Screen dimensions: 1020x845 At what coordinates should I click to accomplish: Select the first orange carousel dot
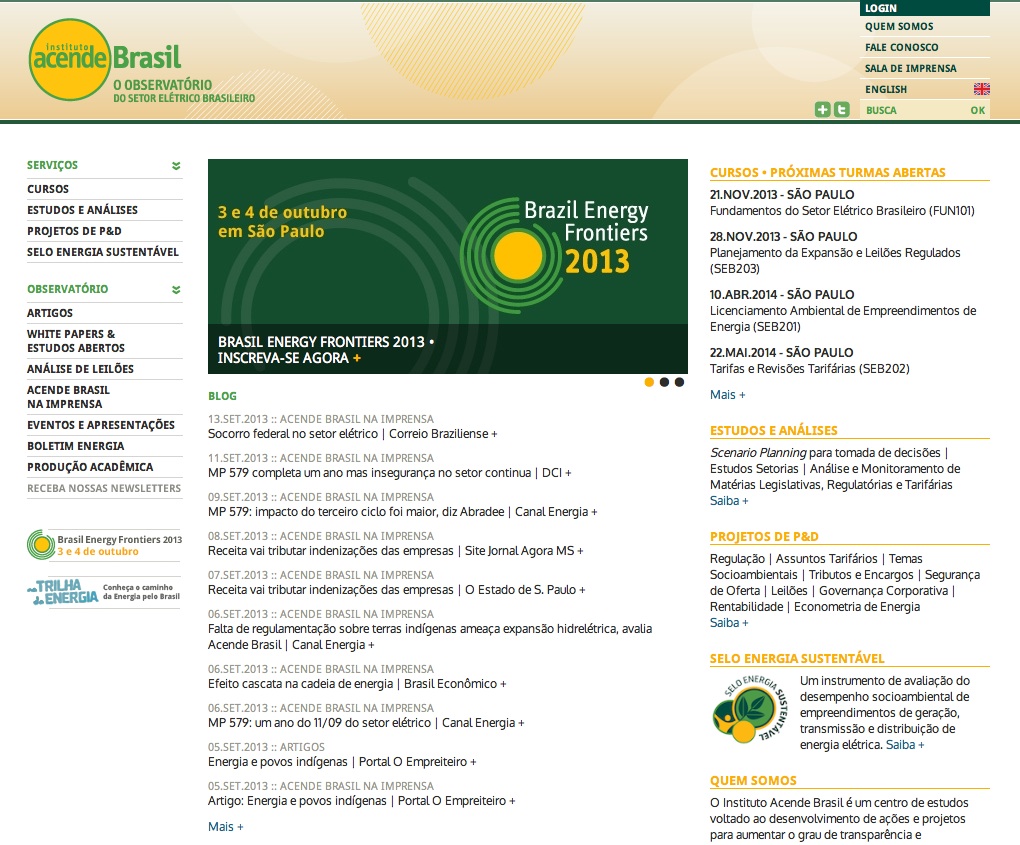(x=649, y=382)
